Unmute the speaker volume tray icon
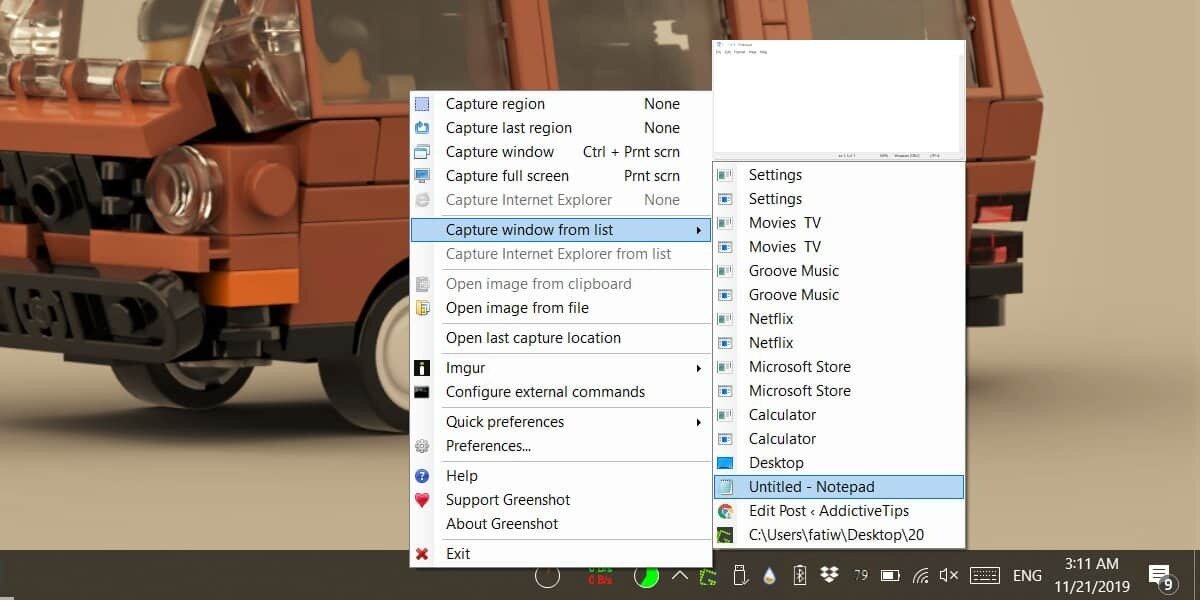The width and height of the screenshot is (1200, 600). (x=949, y=576)
